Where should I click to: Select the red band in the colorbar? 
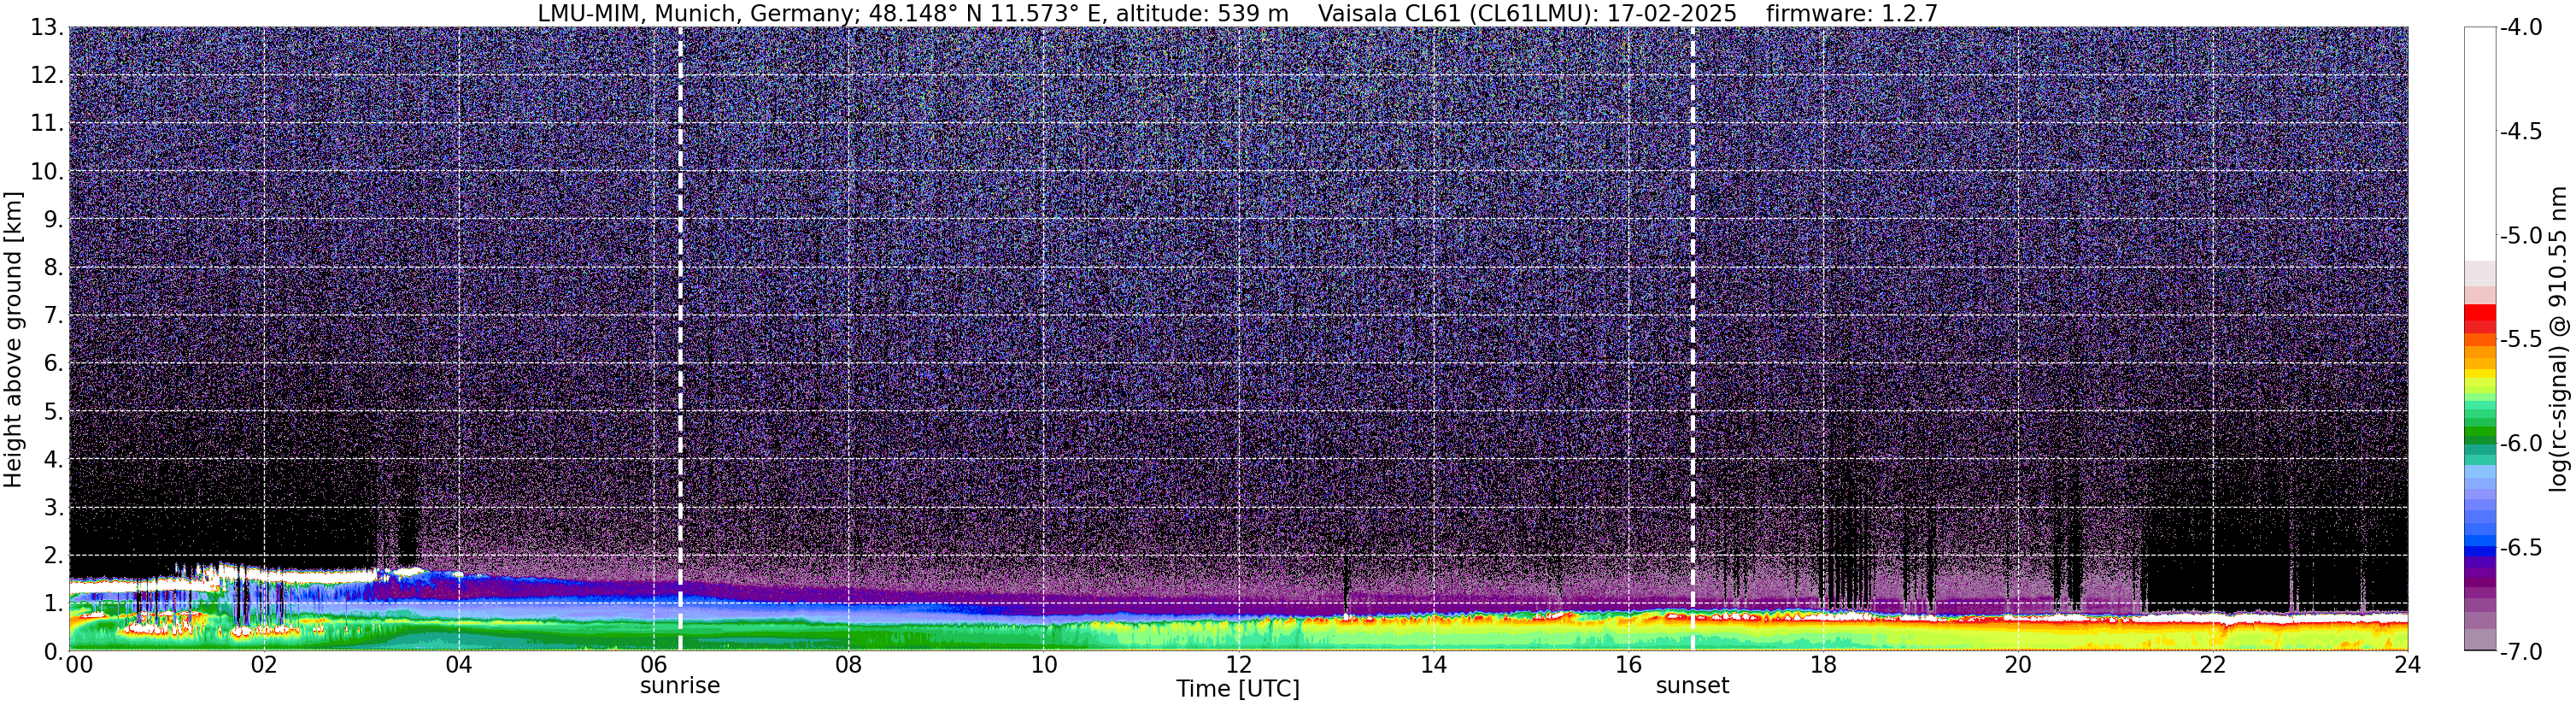[2480, 319]
